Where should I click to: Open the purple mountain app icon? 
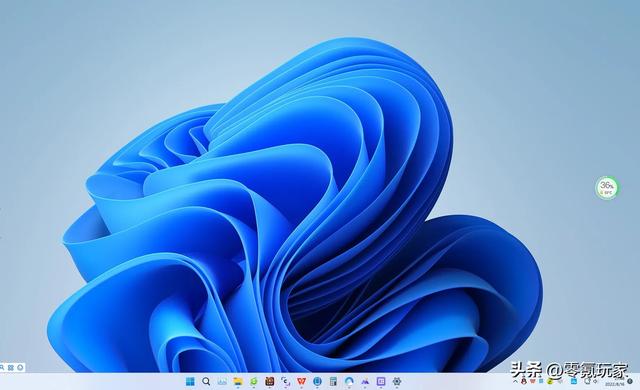pos(365,381)
